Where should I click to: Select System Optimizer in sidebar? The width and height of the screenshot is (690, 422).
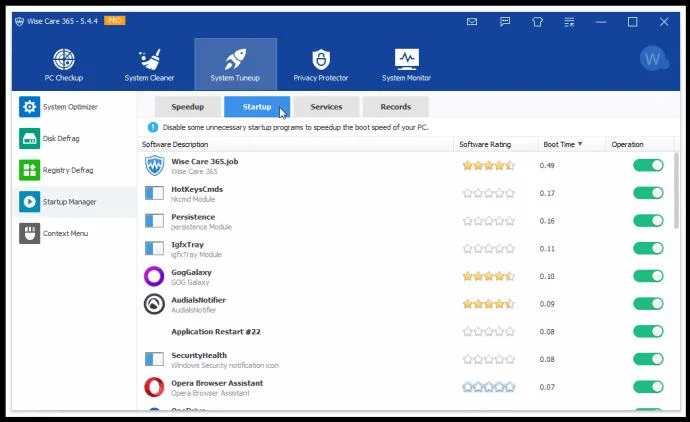74,107
